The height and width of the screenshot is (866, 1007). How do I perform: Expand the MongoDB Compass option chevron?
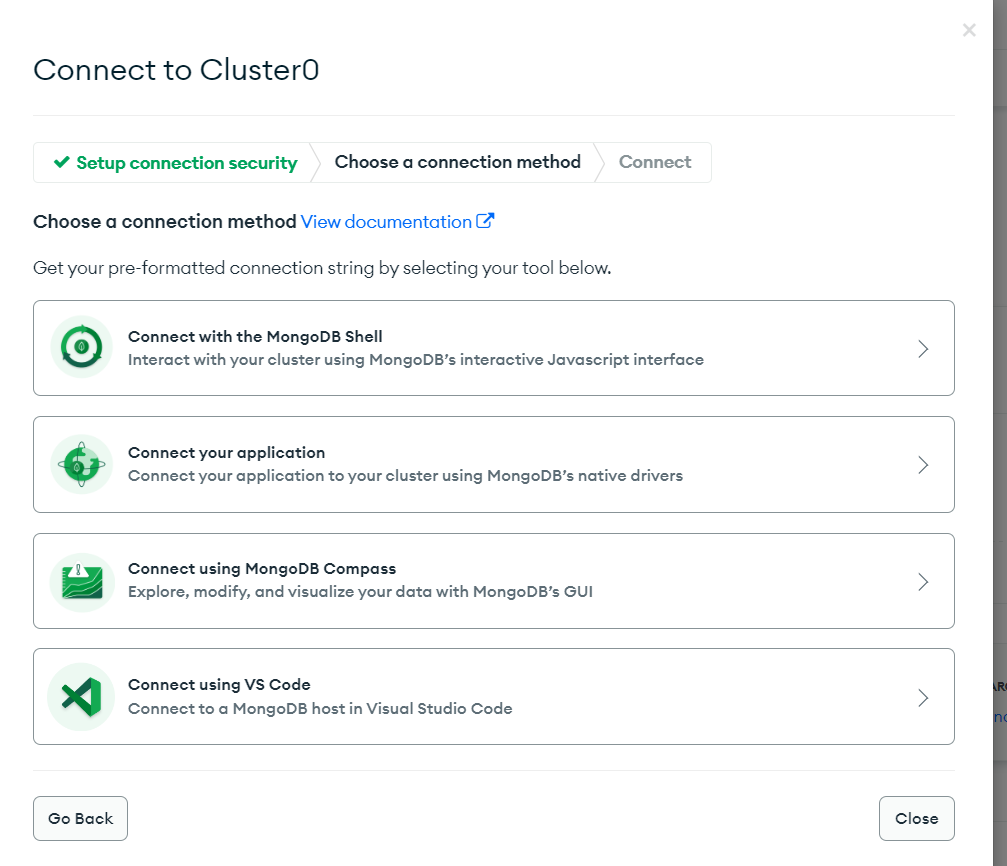pos(923,581)
